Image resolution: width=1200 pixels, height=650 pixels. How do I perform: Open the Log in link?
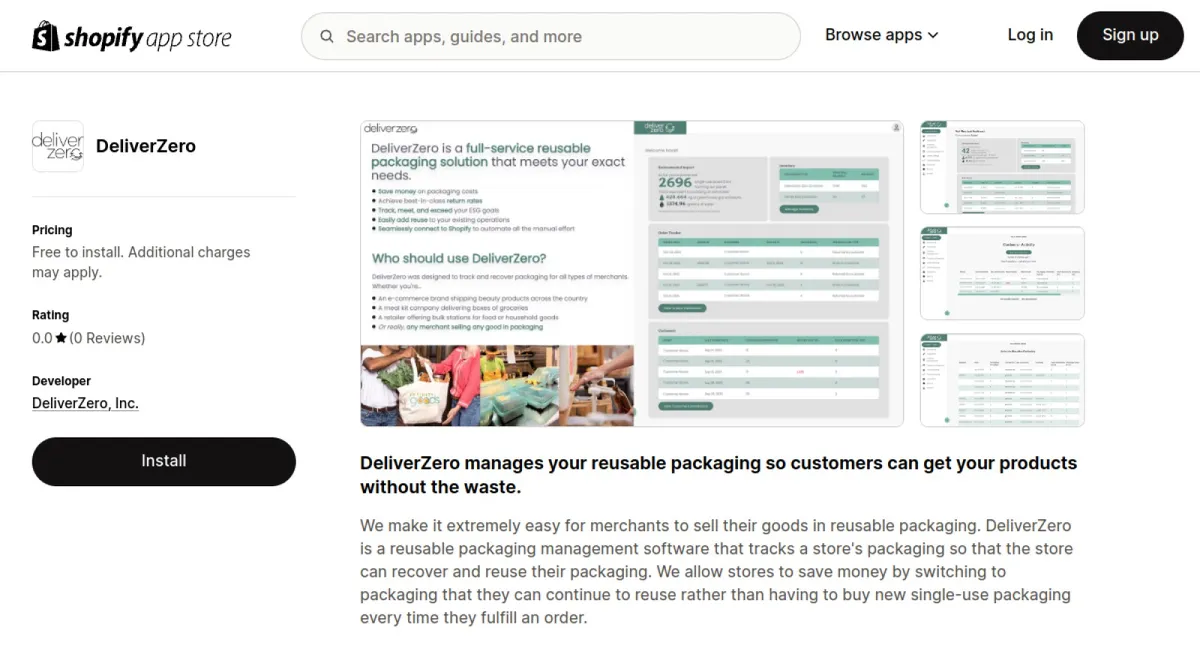click(1030, 35)
